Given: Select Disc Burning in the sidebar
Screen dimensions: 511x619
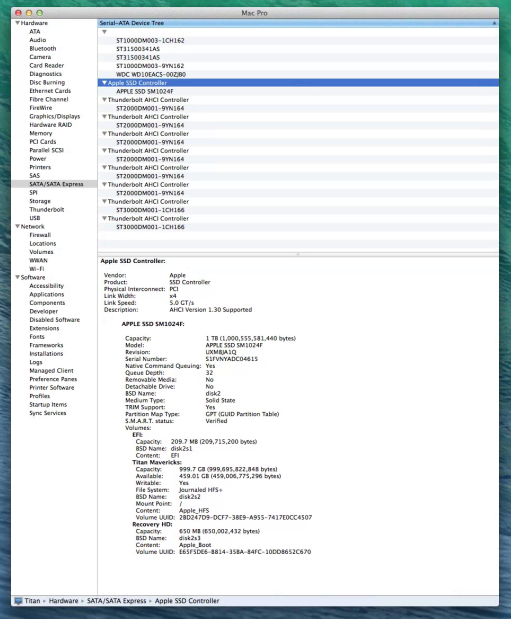Looking at the screenshot, I should pyautogui.click(x=47, y=83).
